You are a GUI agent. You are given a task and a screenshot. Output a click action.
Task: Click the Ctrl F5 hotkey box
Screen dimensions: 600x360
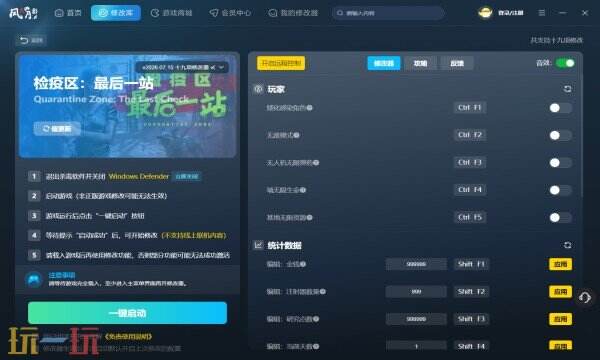click(x=470, y=217)
